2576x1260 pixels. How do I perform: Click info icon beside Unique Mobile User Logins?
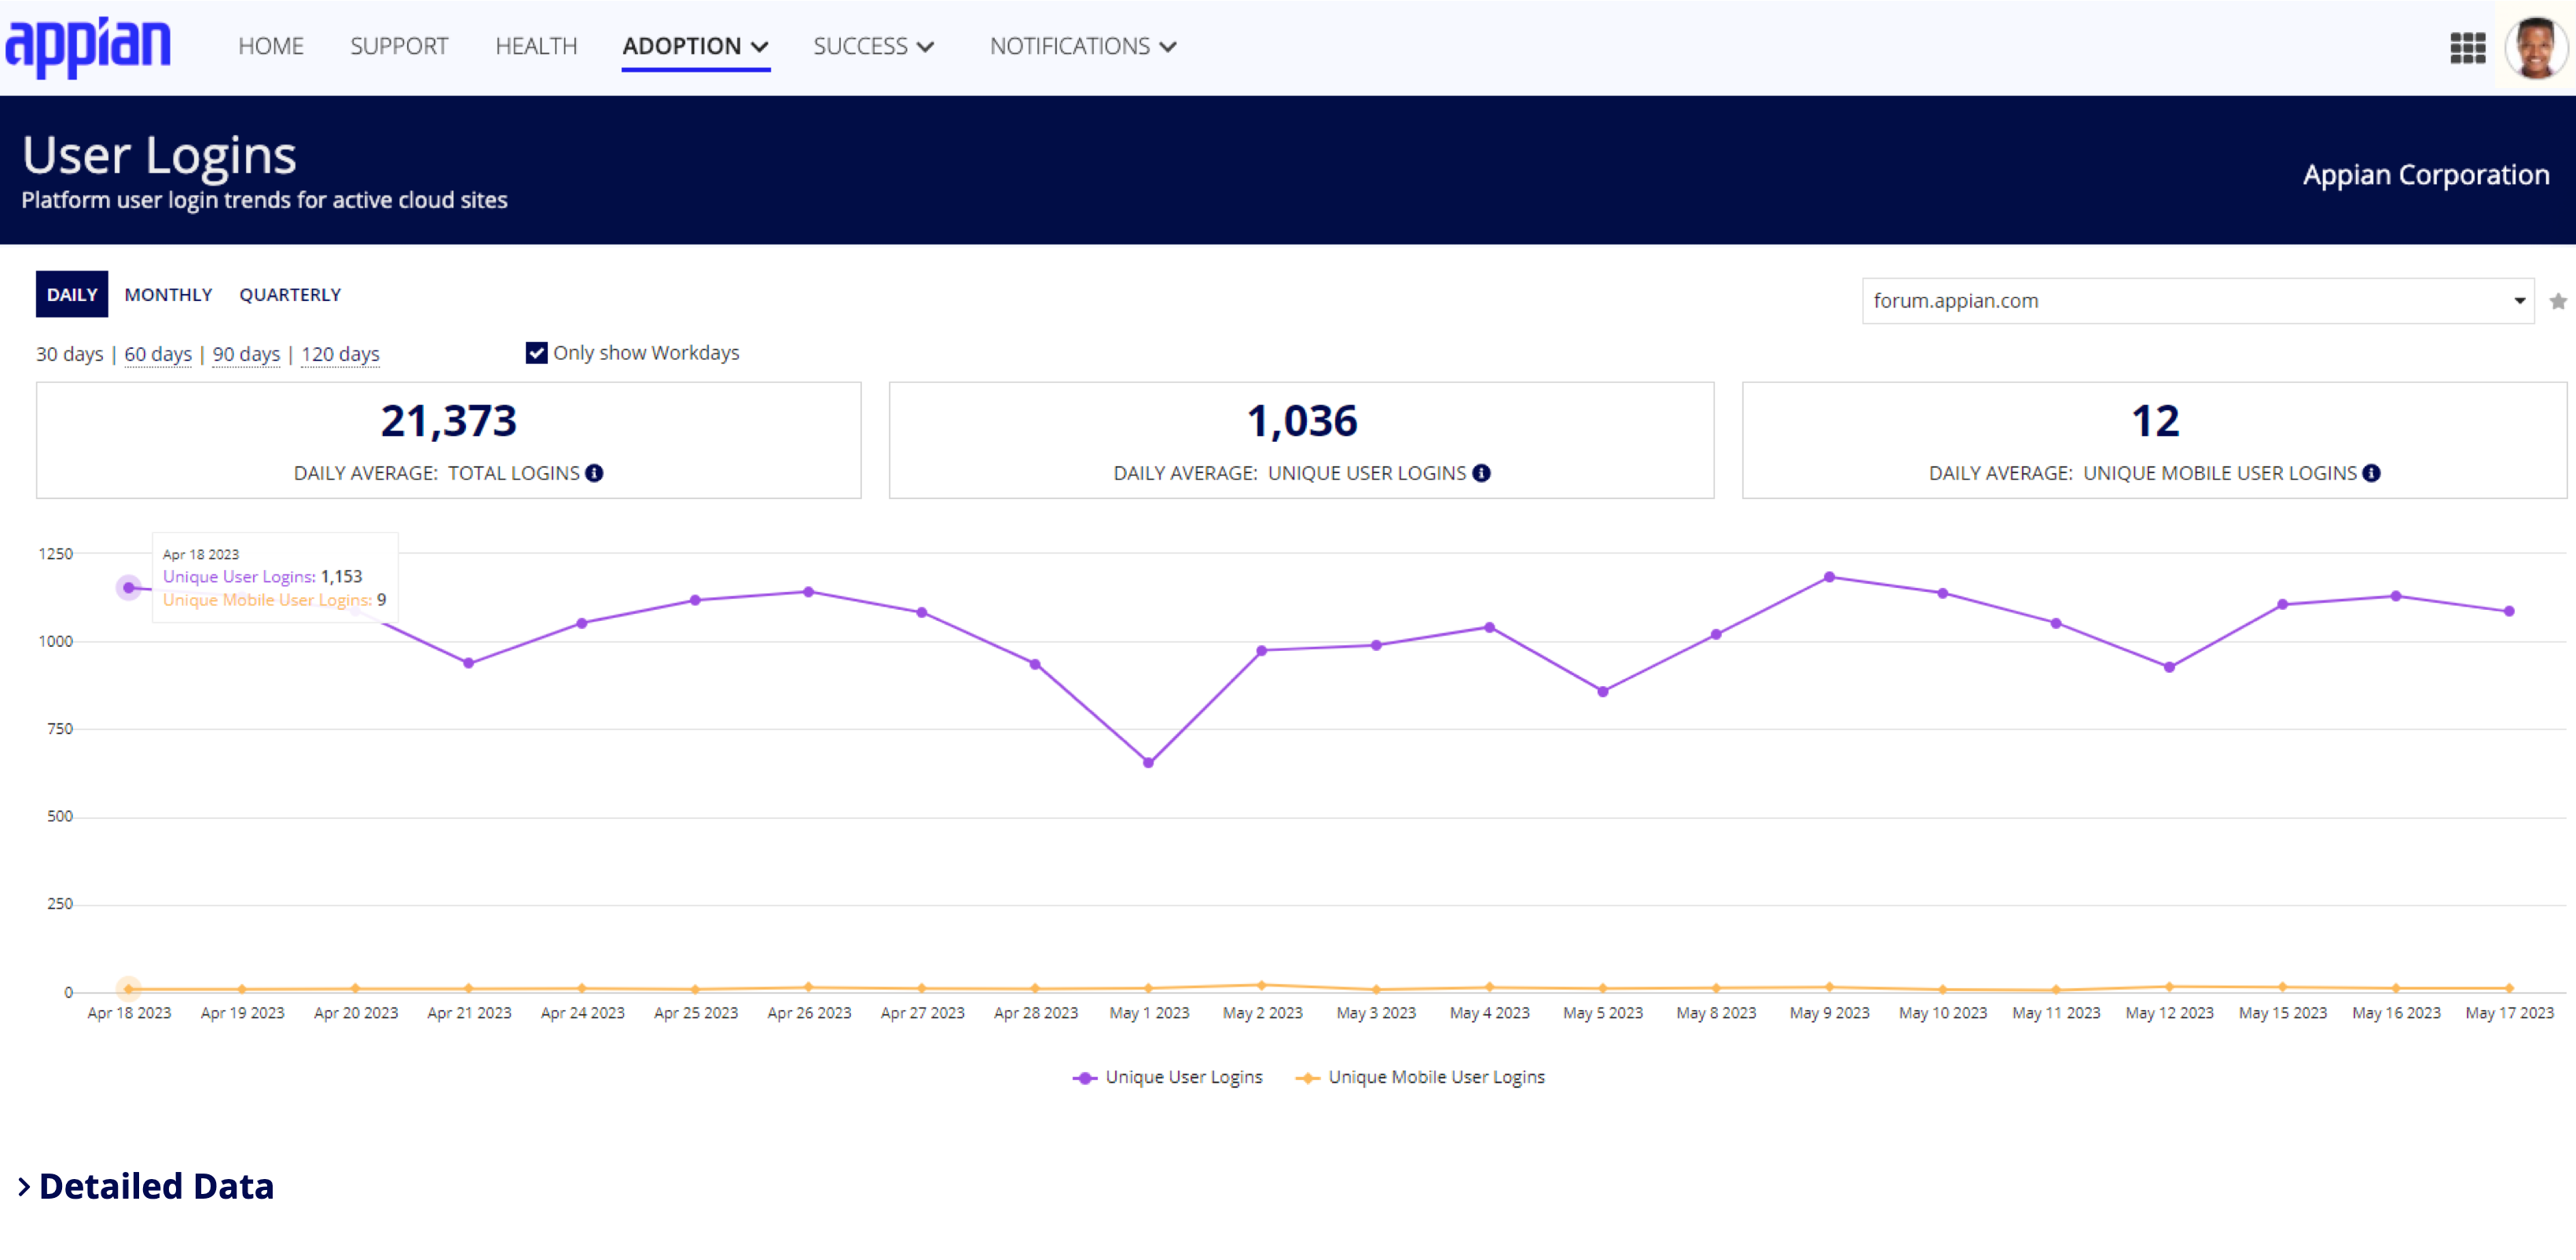click(2371, 473)
